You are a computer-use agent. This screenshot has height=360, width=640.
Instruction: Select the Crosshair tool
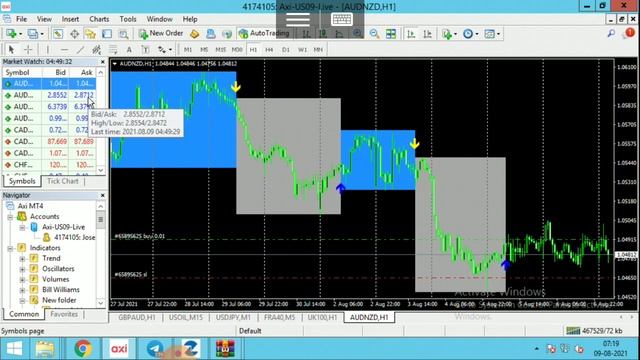click(x=28, y=49)
